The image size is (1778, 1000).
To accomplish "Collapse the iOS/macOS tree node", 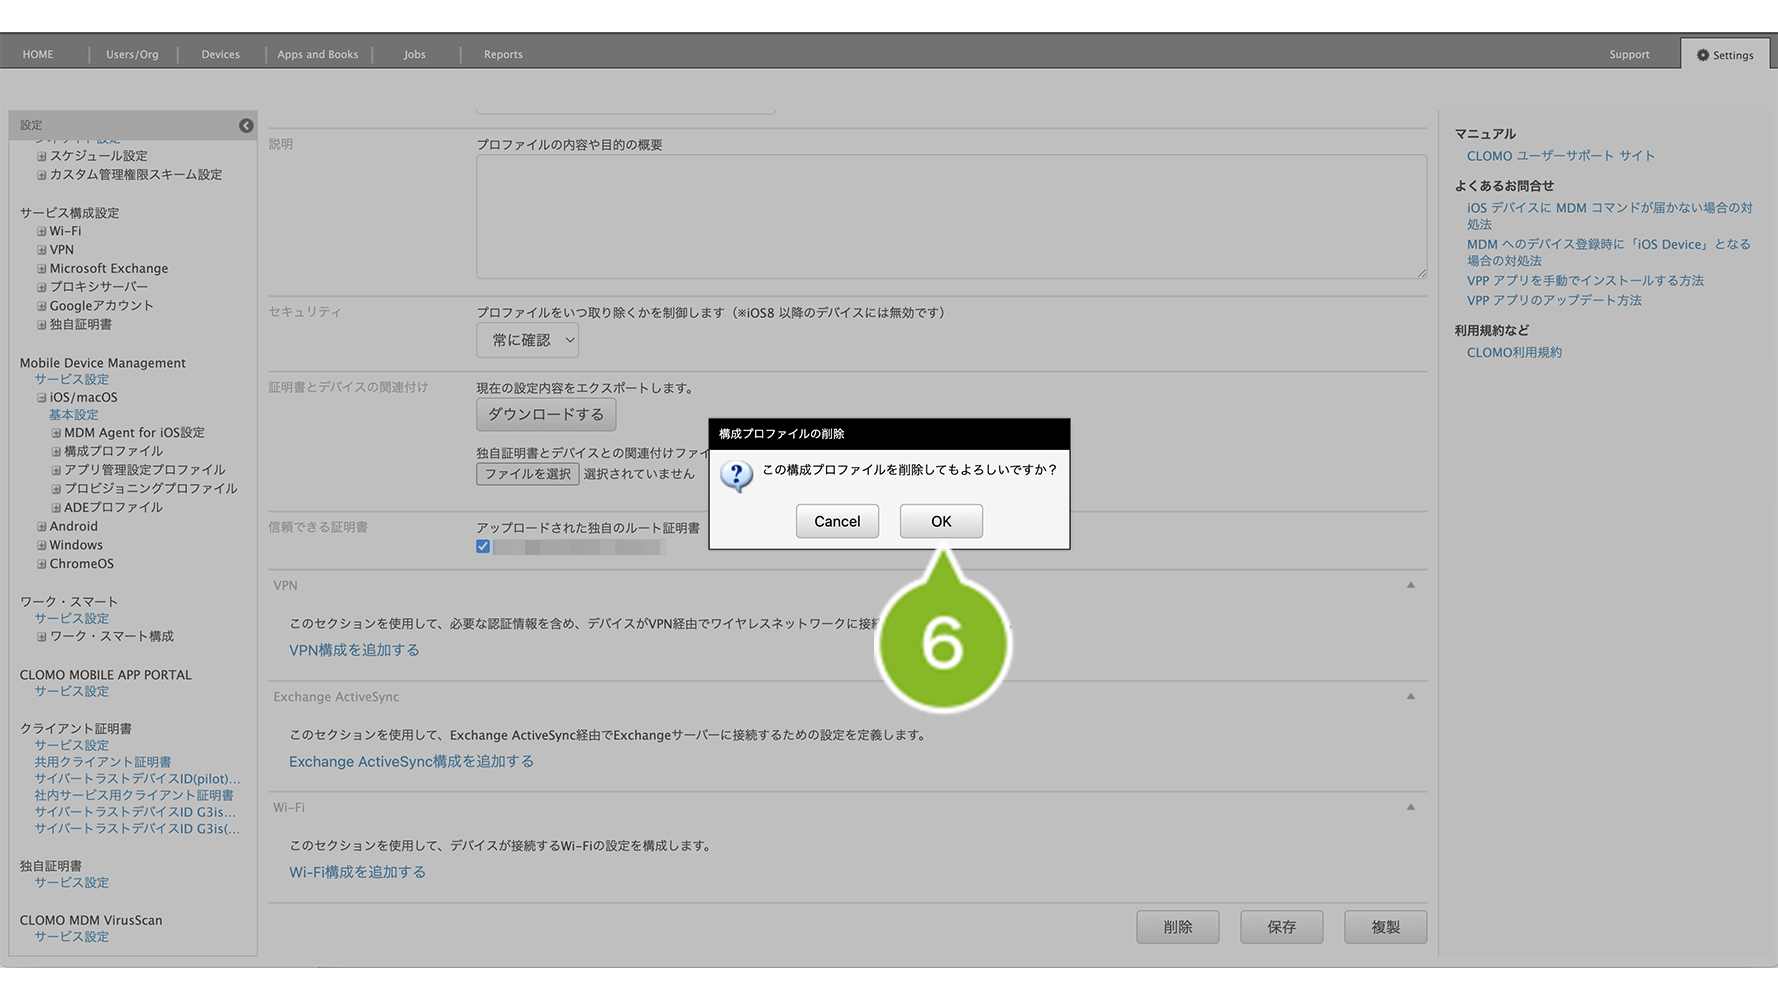I will pos(42,398).
